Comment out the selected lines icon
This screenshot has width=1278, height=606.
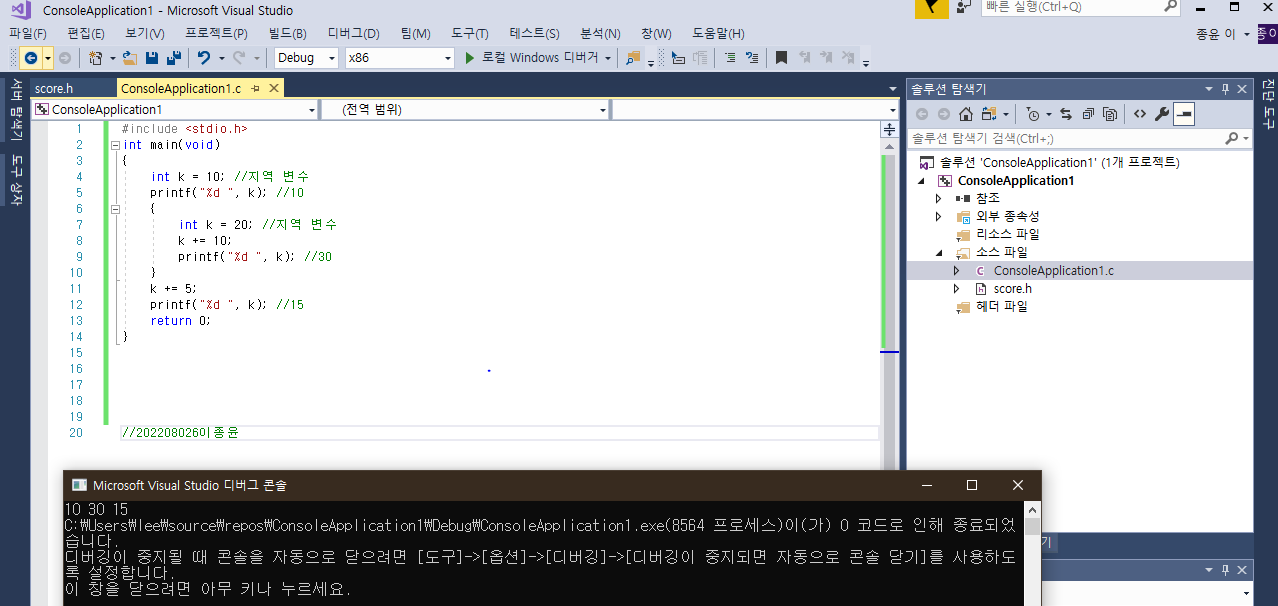point(729,58)
